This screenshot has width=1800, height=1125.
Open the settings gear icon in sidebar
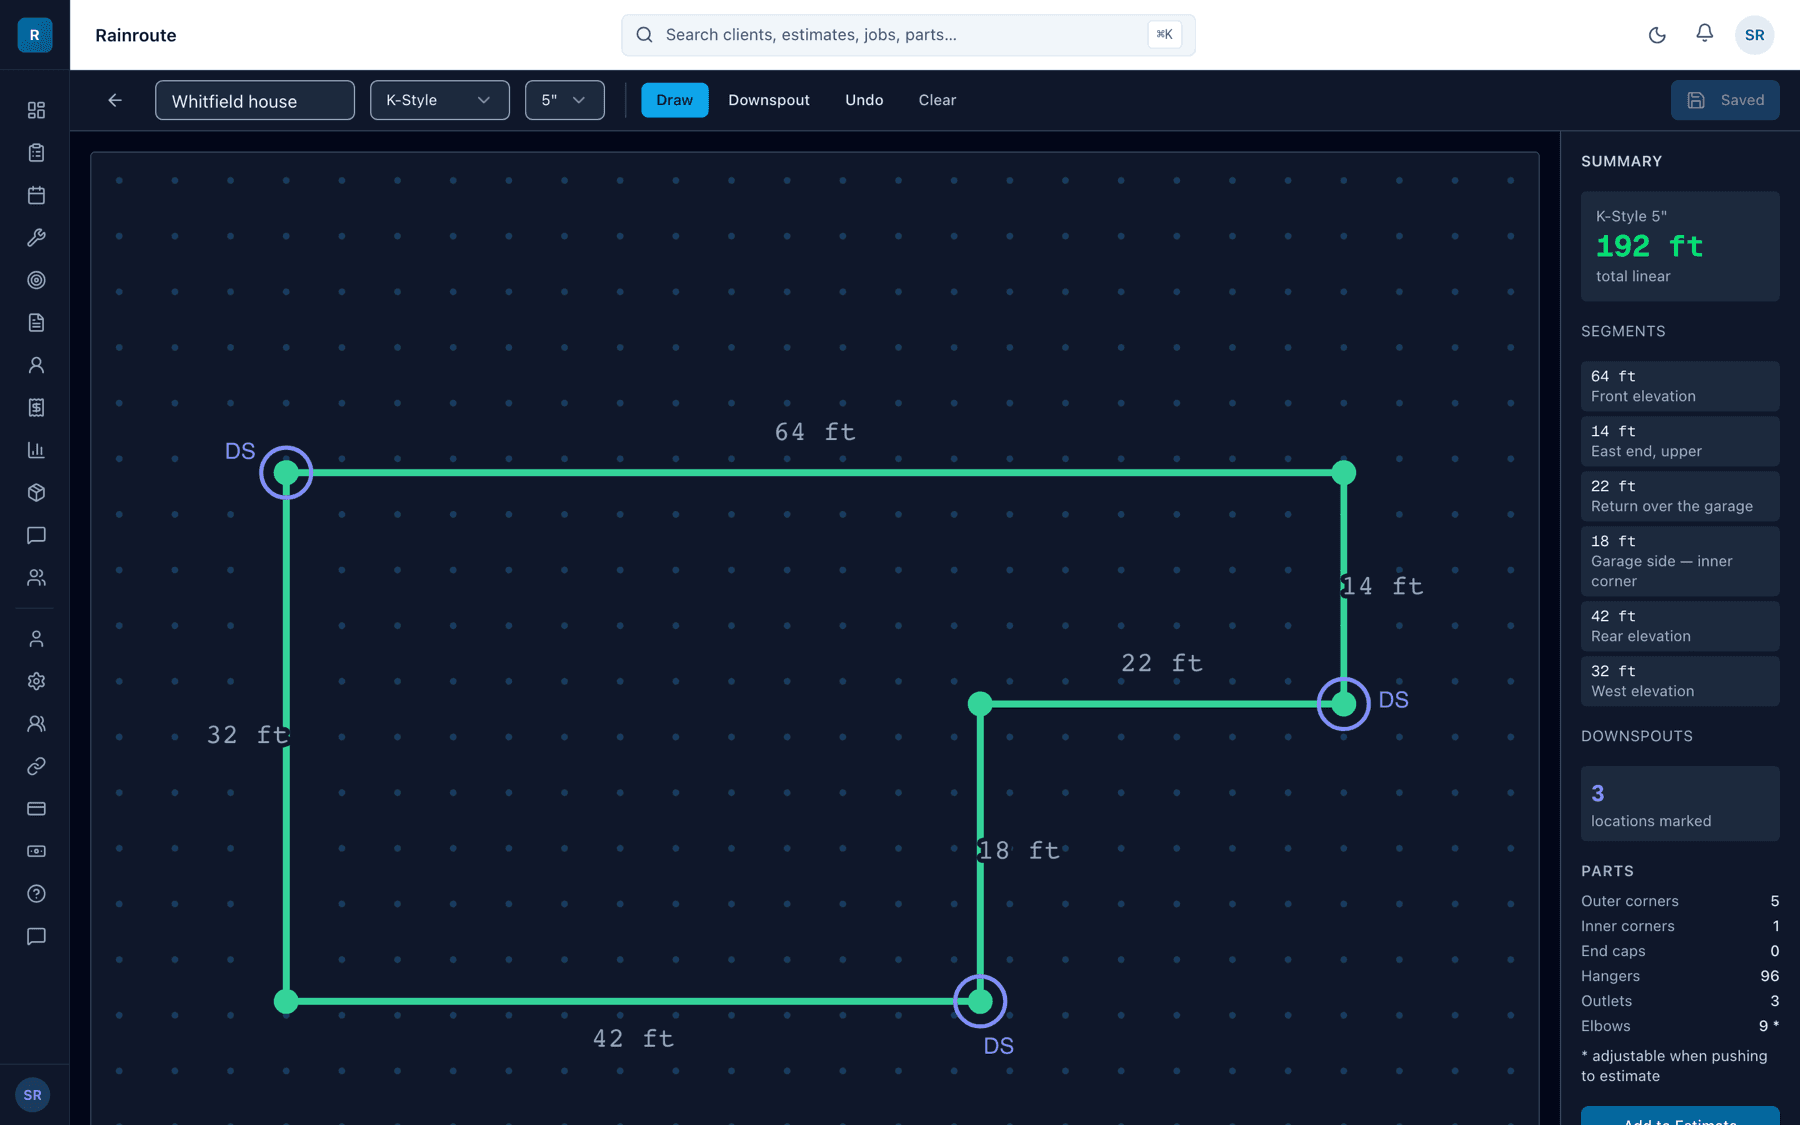point(36,681)
